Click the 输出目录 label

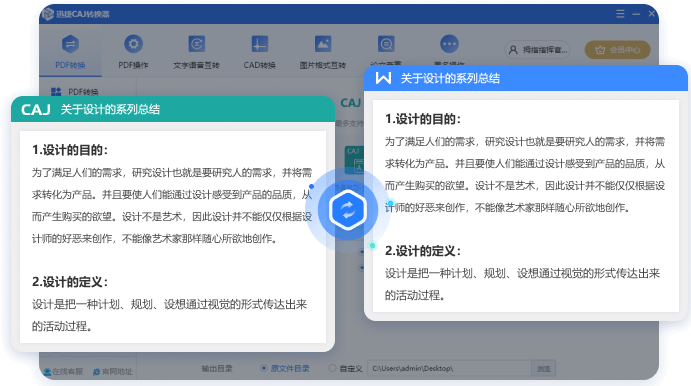(x=217, y=368)
